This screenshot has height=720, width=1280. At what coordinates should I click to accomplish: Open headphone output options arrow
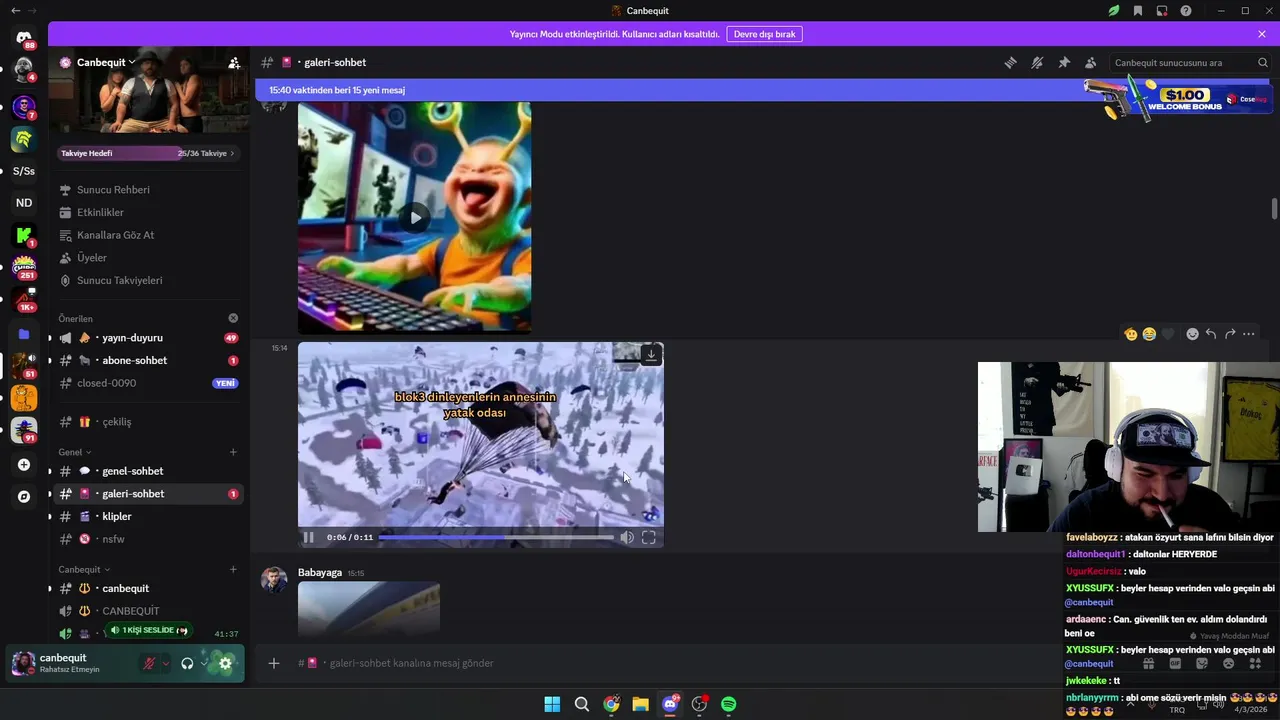204,663
